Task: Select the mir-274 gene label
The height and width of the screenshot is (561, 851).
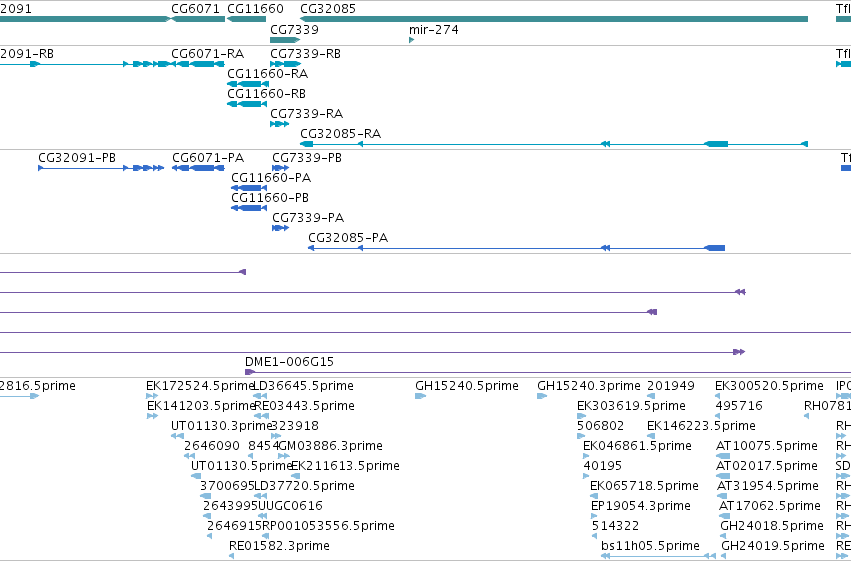Action: tap(434, 30)
